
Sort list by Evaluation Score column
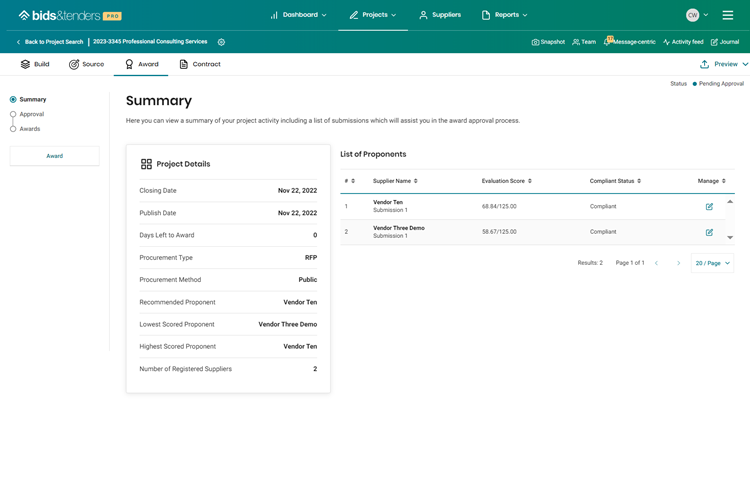507,181
